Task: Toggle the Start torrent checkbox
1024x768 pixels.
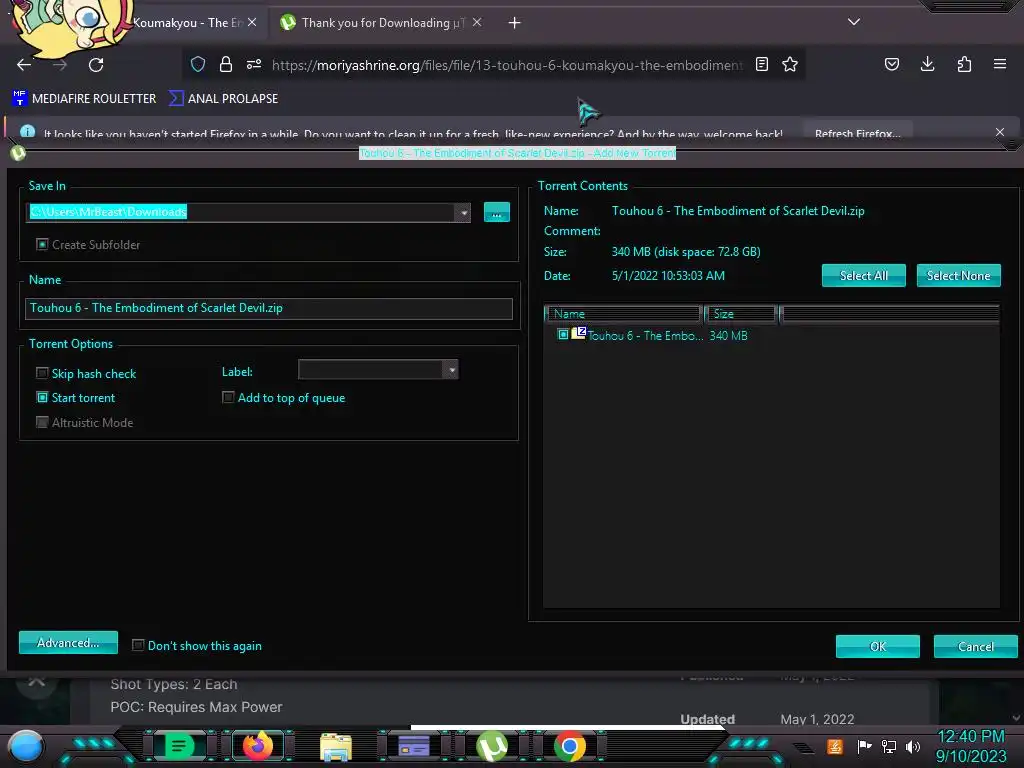Action: [x=42, y=397]
